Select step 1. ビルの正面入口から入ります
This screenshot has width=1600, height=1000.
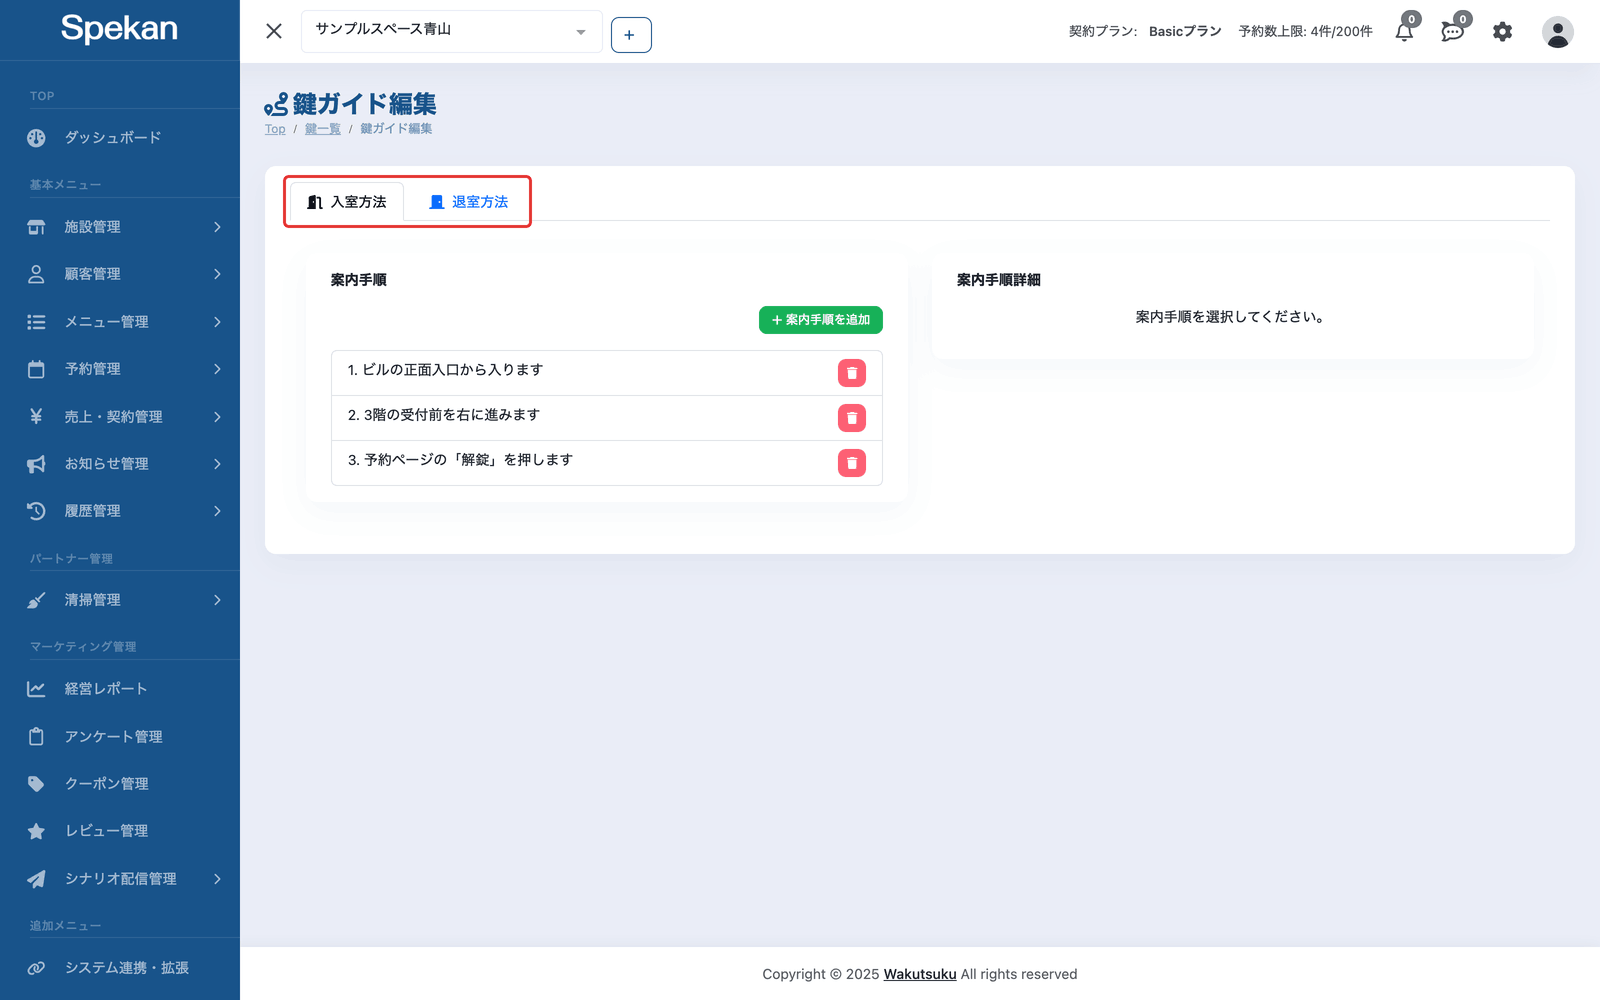(x=606, y=373)
